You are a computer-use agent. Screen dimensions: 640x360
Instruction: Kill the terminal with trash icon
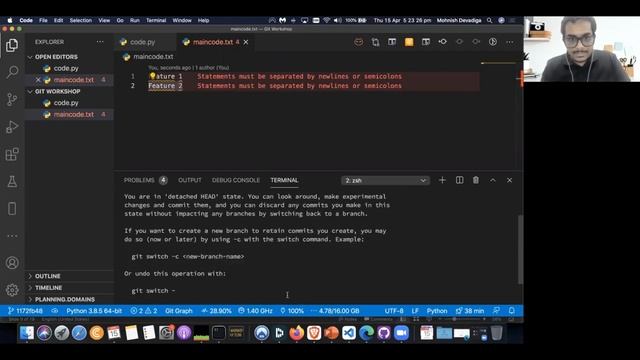(476, 180)
